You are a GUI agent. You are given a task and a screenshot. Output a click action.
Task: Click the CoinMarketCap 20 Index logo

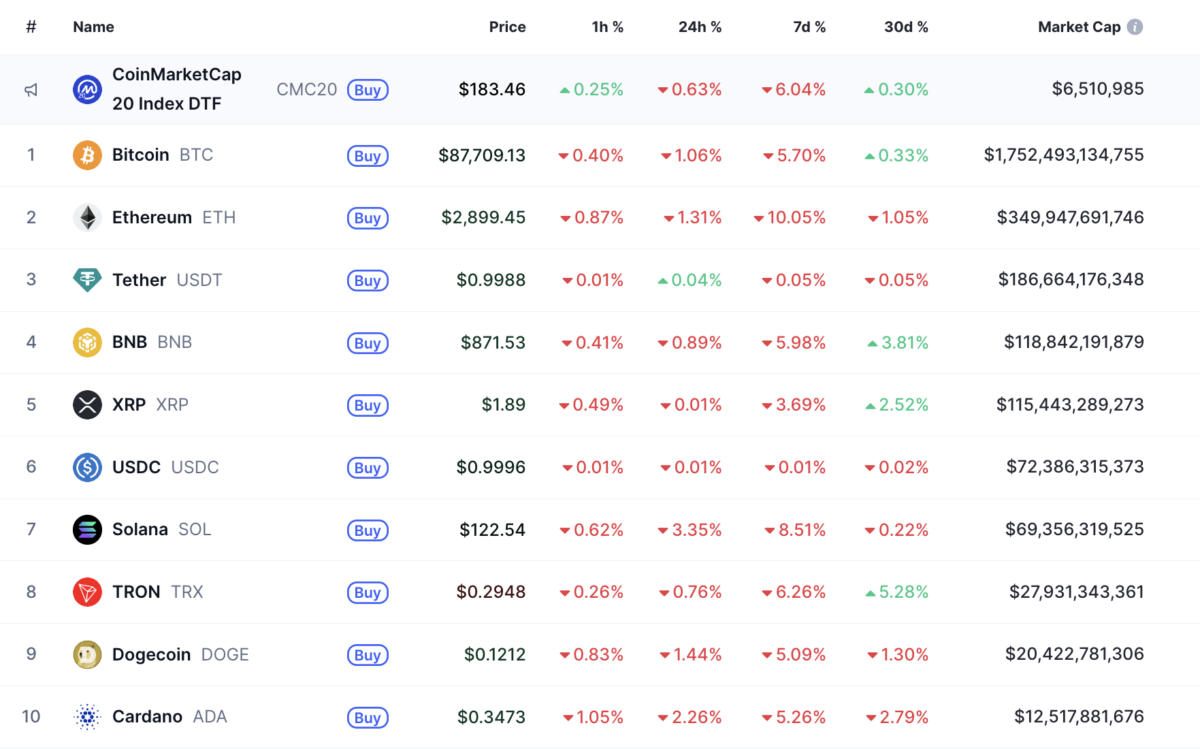tap(87, 90)
